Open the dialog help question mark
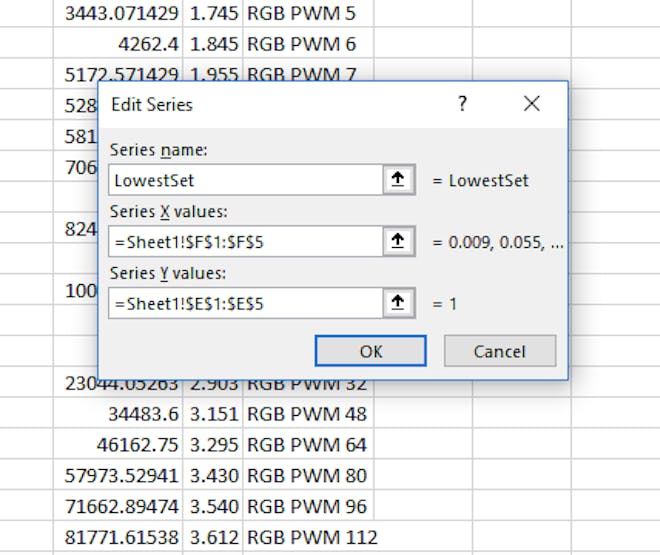This screenshot has height=555, width=660. 462,104
